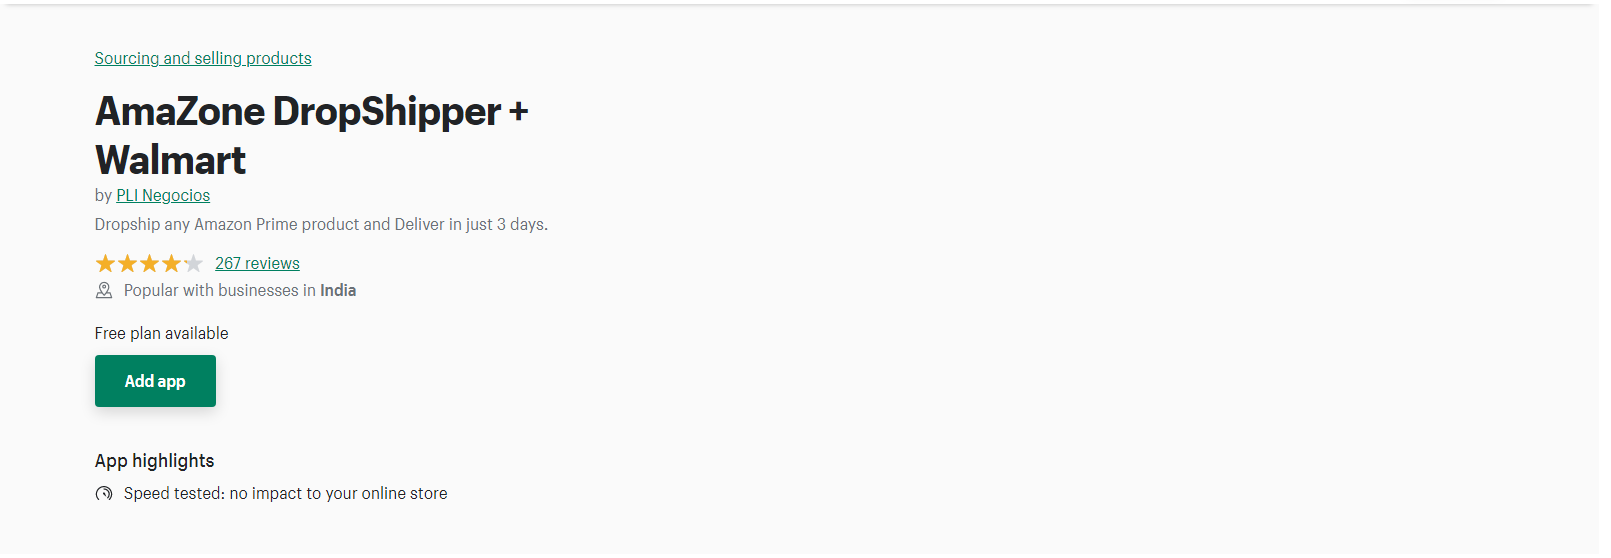
Task: Click the Free plan available label
Action: point(162,334)
